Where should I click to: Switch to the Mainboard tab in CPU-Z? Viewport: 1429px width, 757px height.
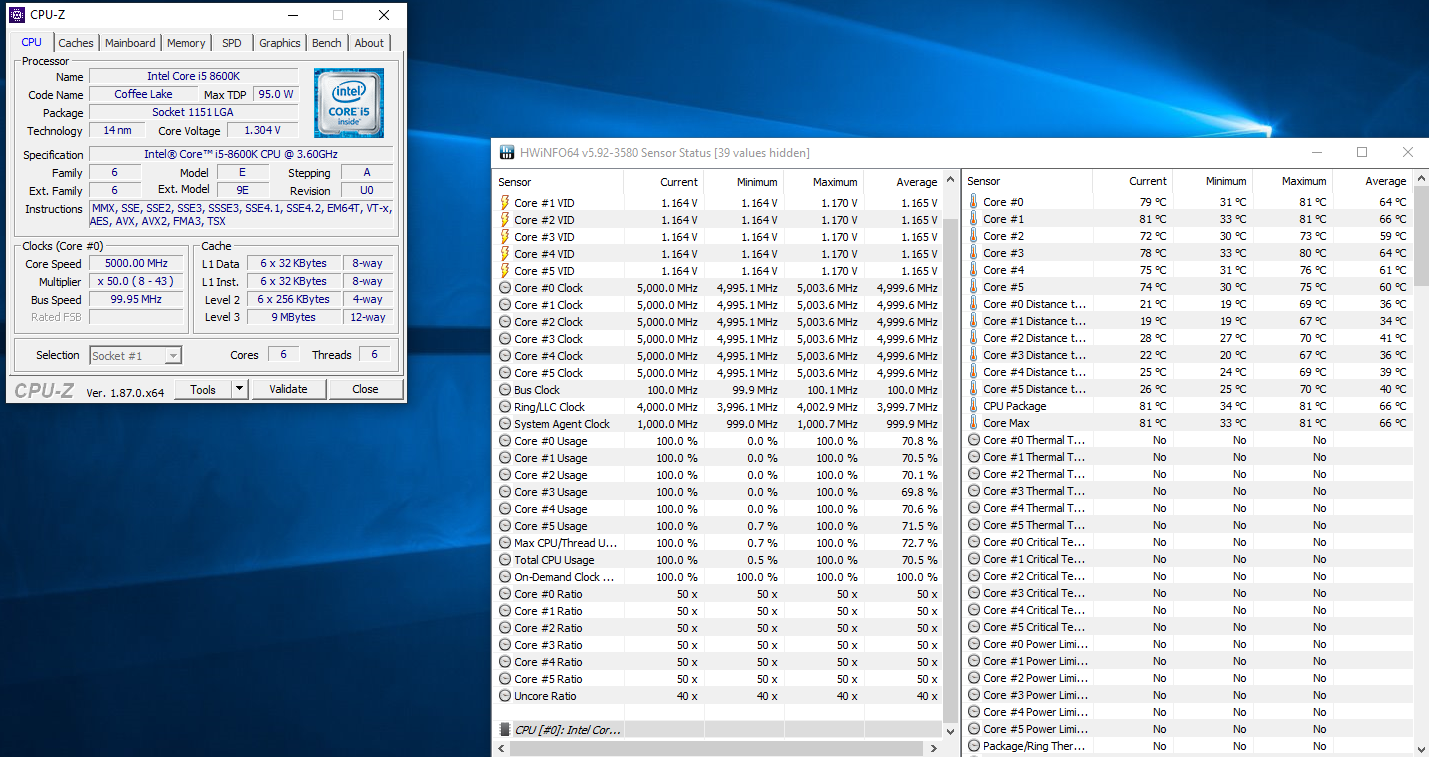(x=130, y=43)
